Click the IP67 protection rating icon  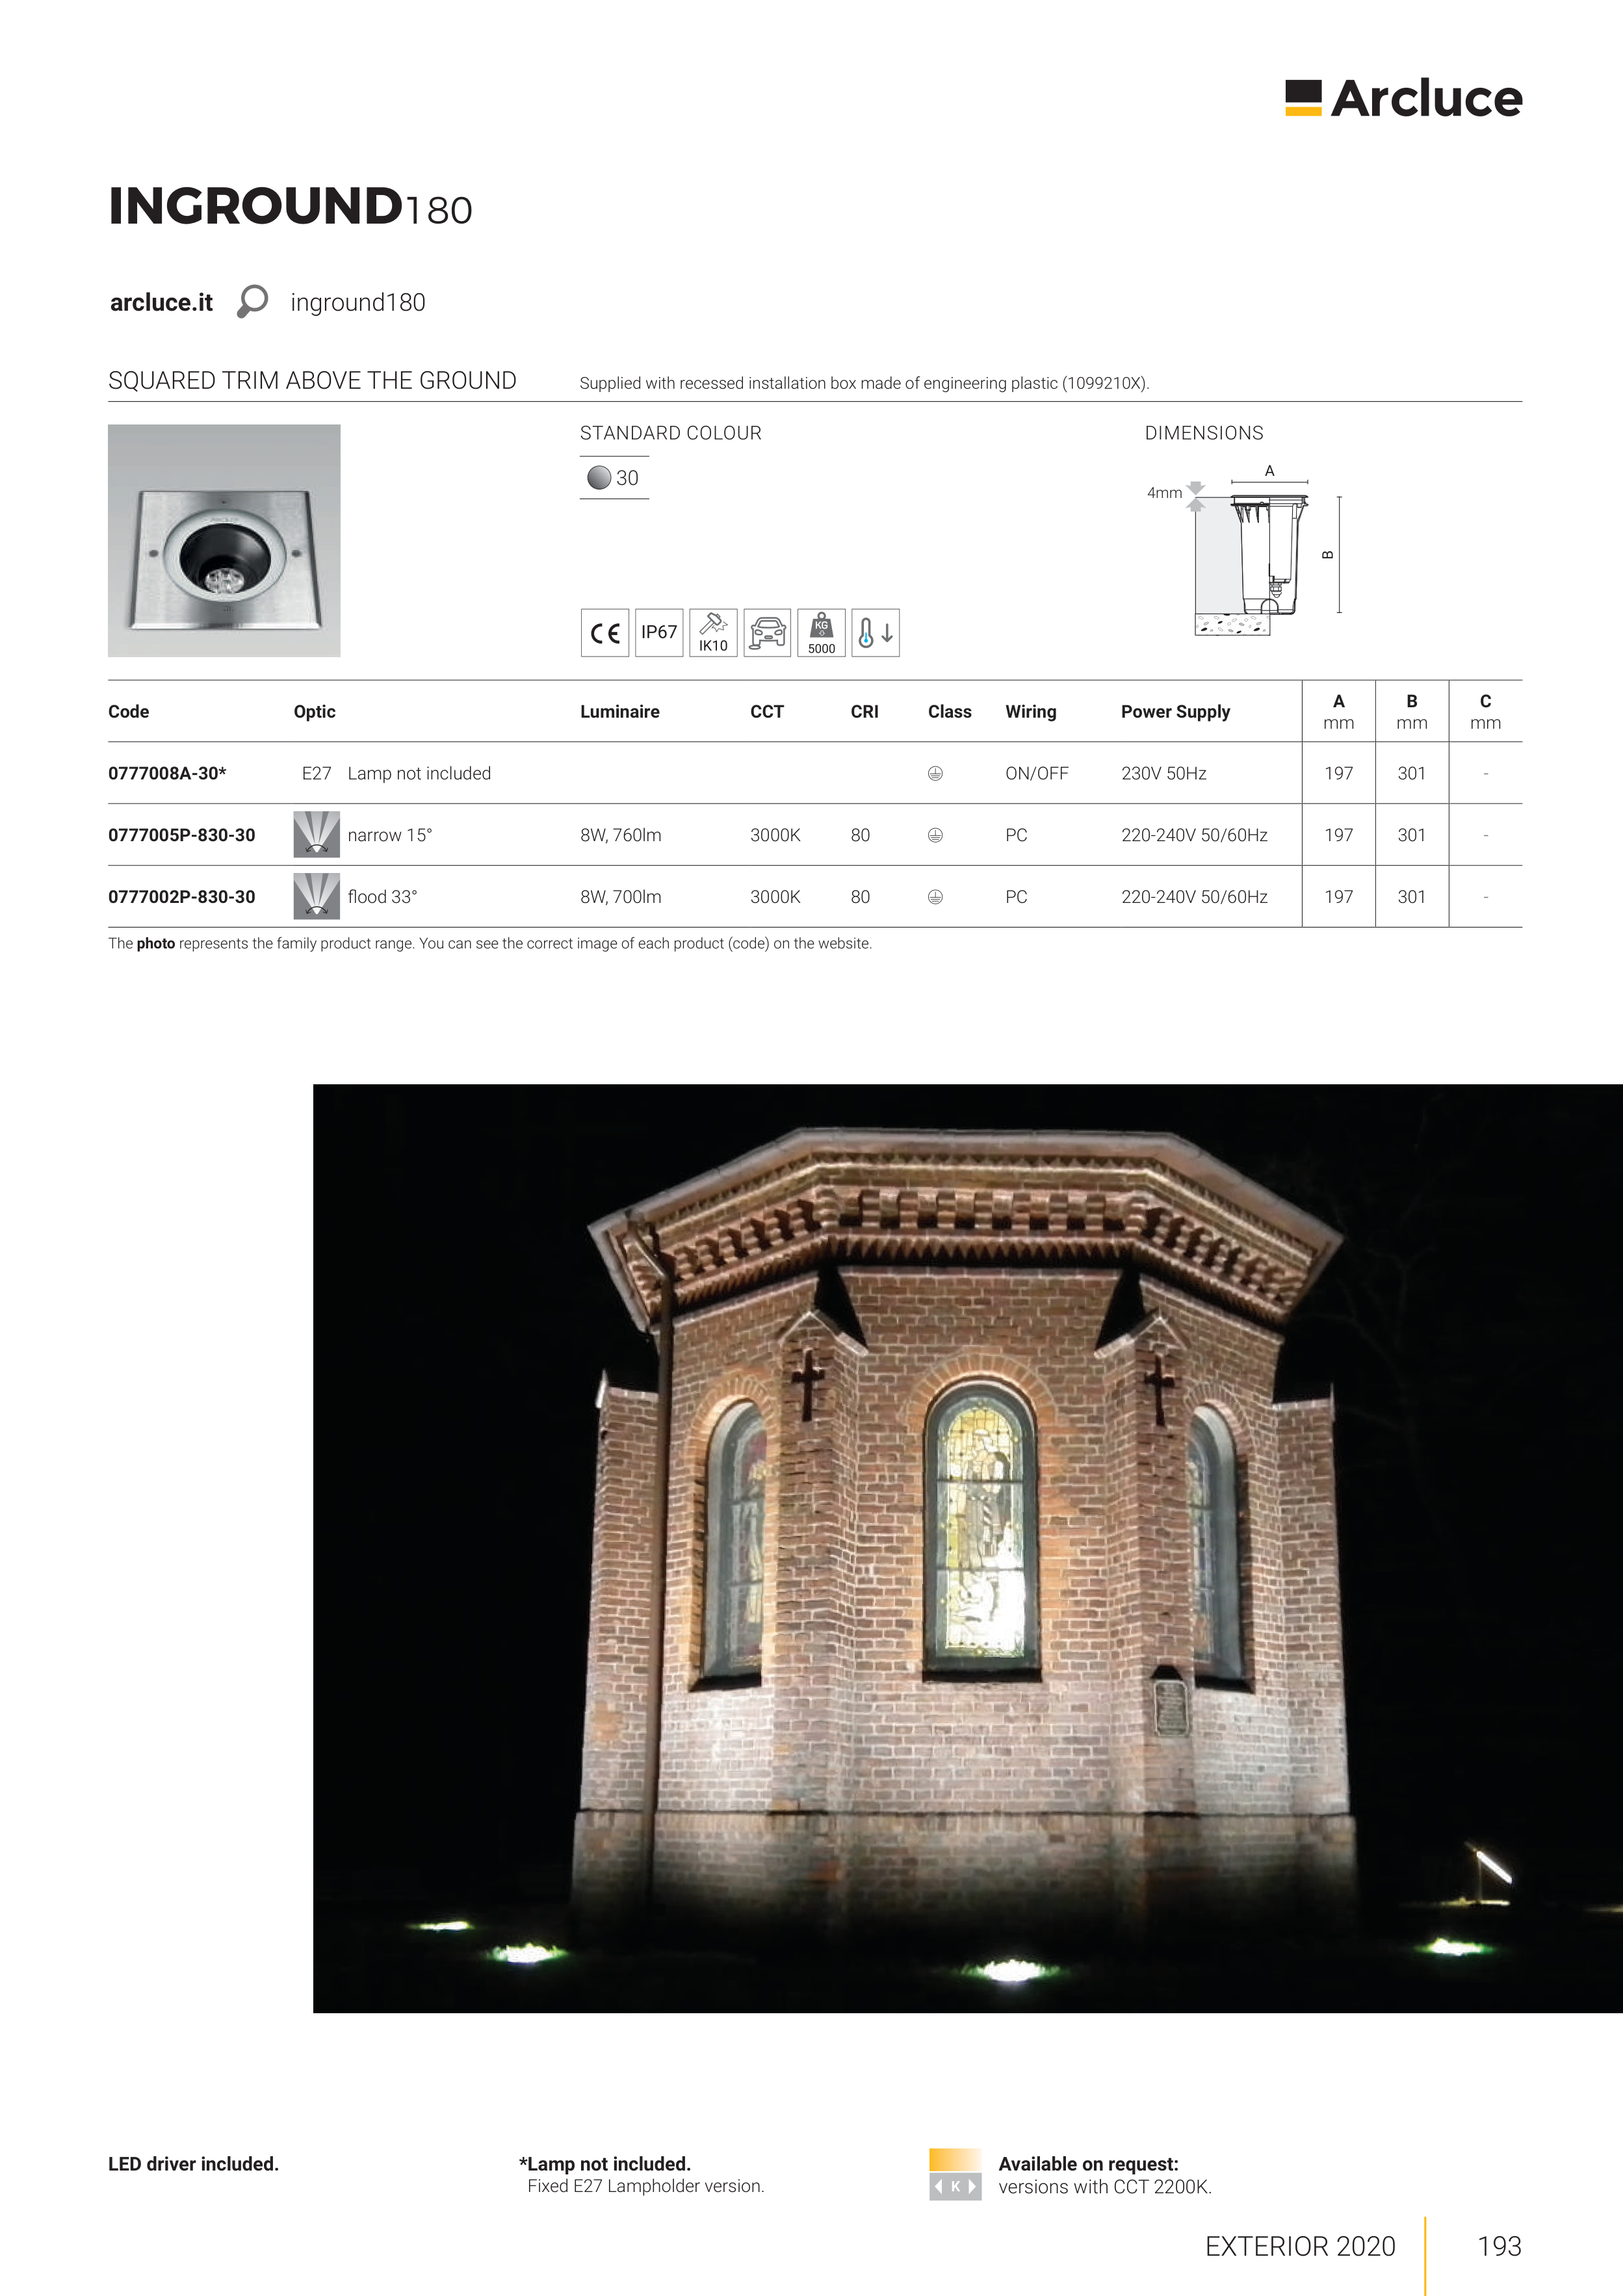point(659,633)
